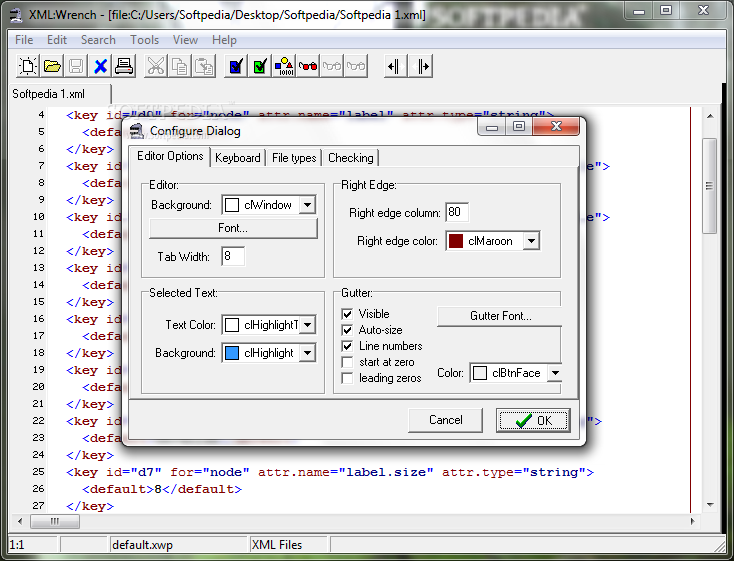
Task: Click the vertical scrollbar thumb in editor
Action: [x=710, y=185]
